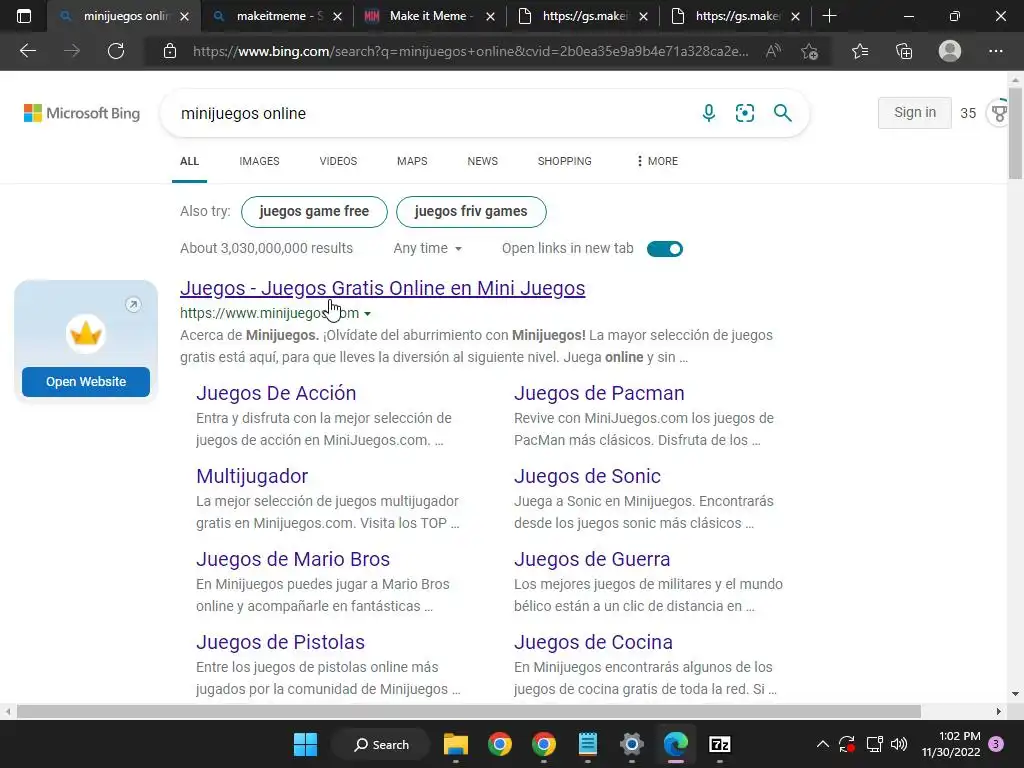Click the magnifier search icon in Bing box
This screenshot has width=1024, height=768.
(782, 113)
